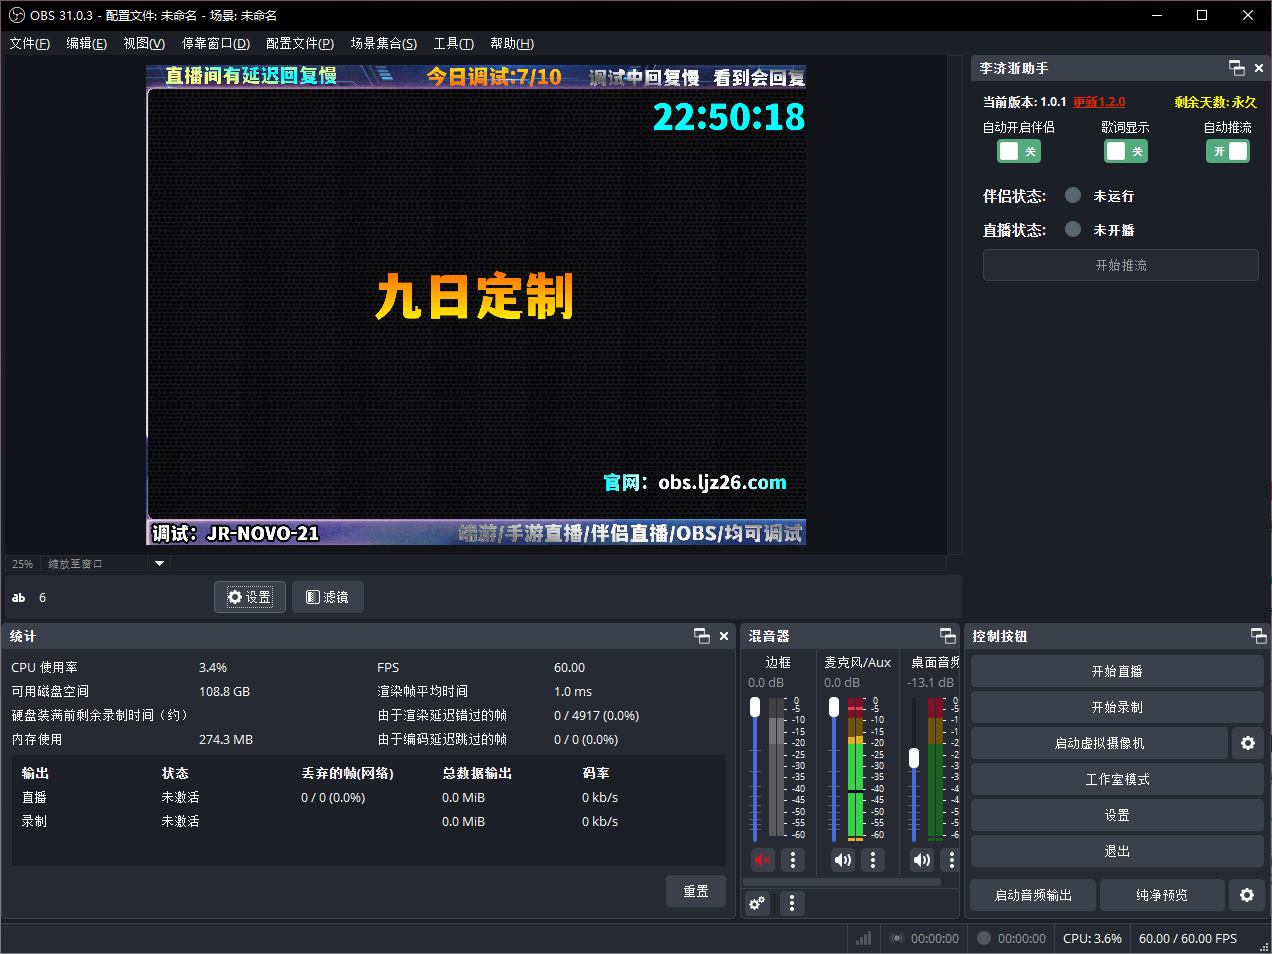Adjust the 麦克风/Aux volume slider

834,770
